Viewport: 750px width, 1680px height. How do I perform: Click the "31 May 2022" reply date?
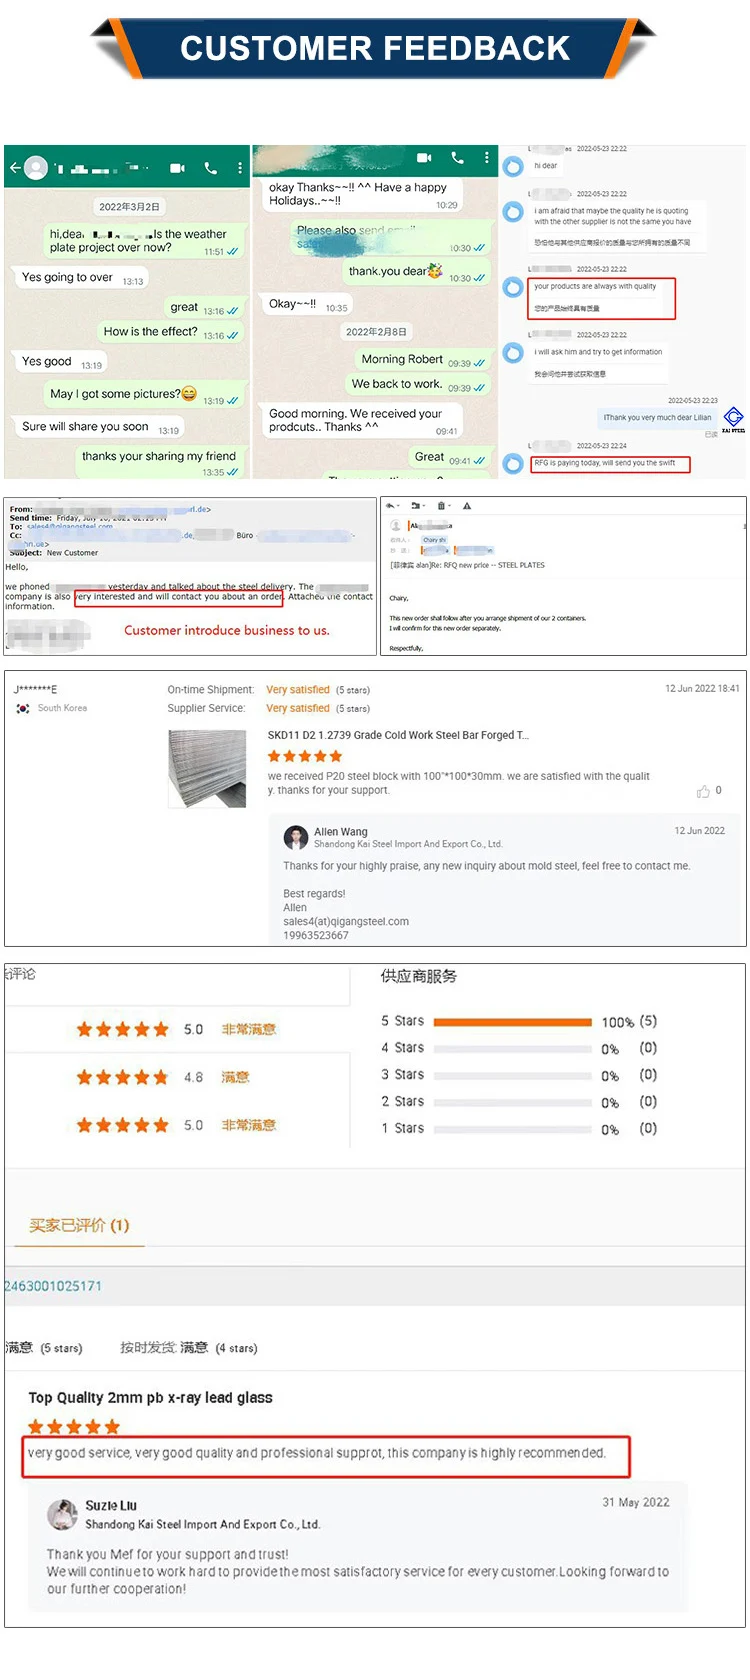pyautogui.click(x=636, y=1502)
